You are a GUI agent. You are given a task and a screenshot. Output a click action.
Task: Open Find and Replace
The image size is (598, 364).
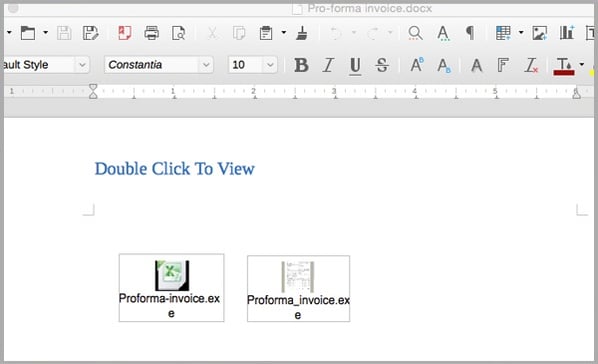point(415,33)
